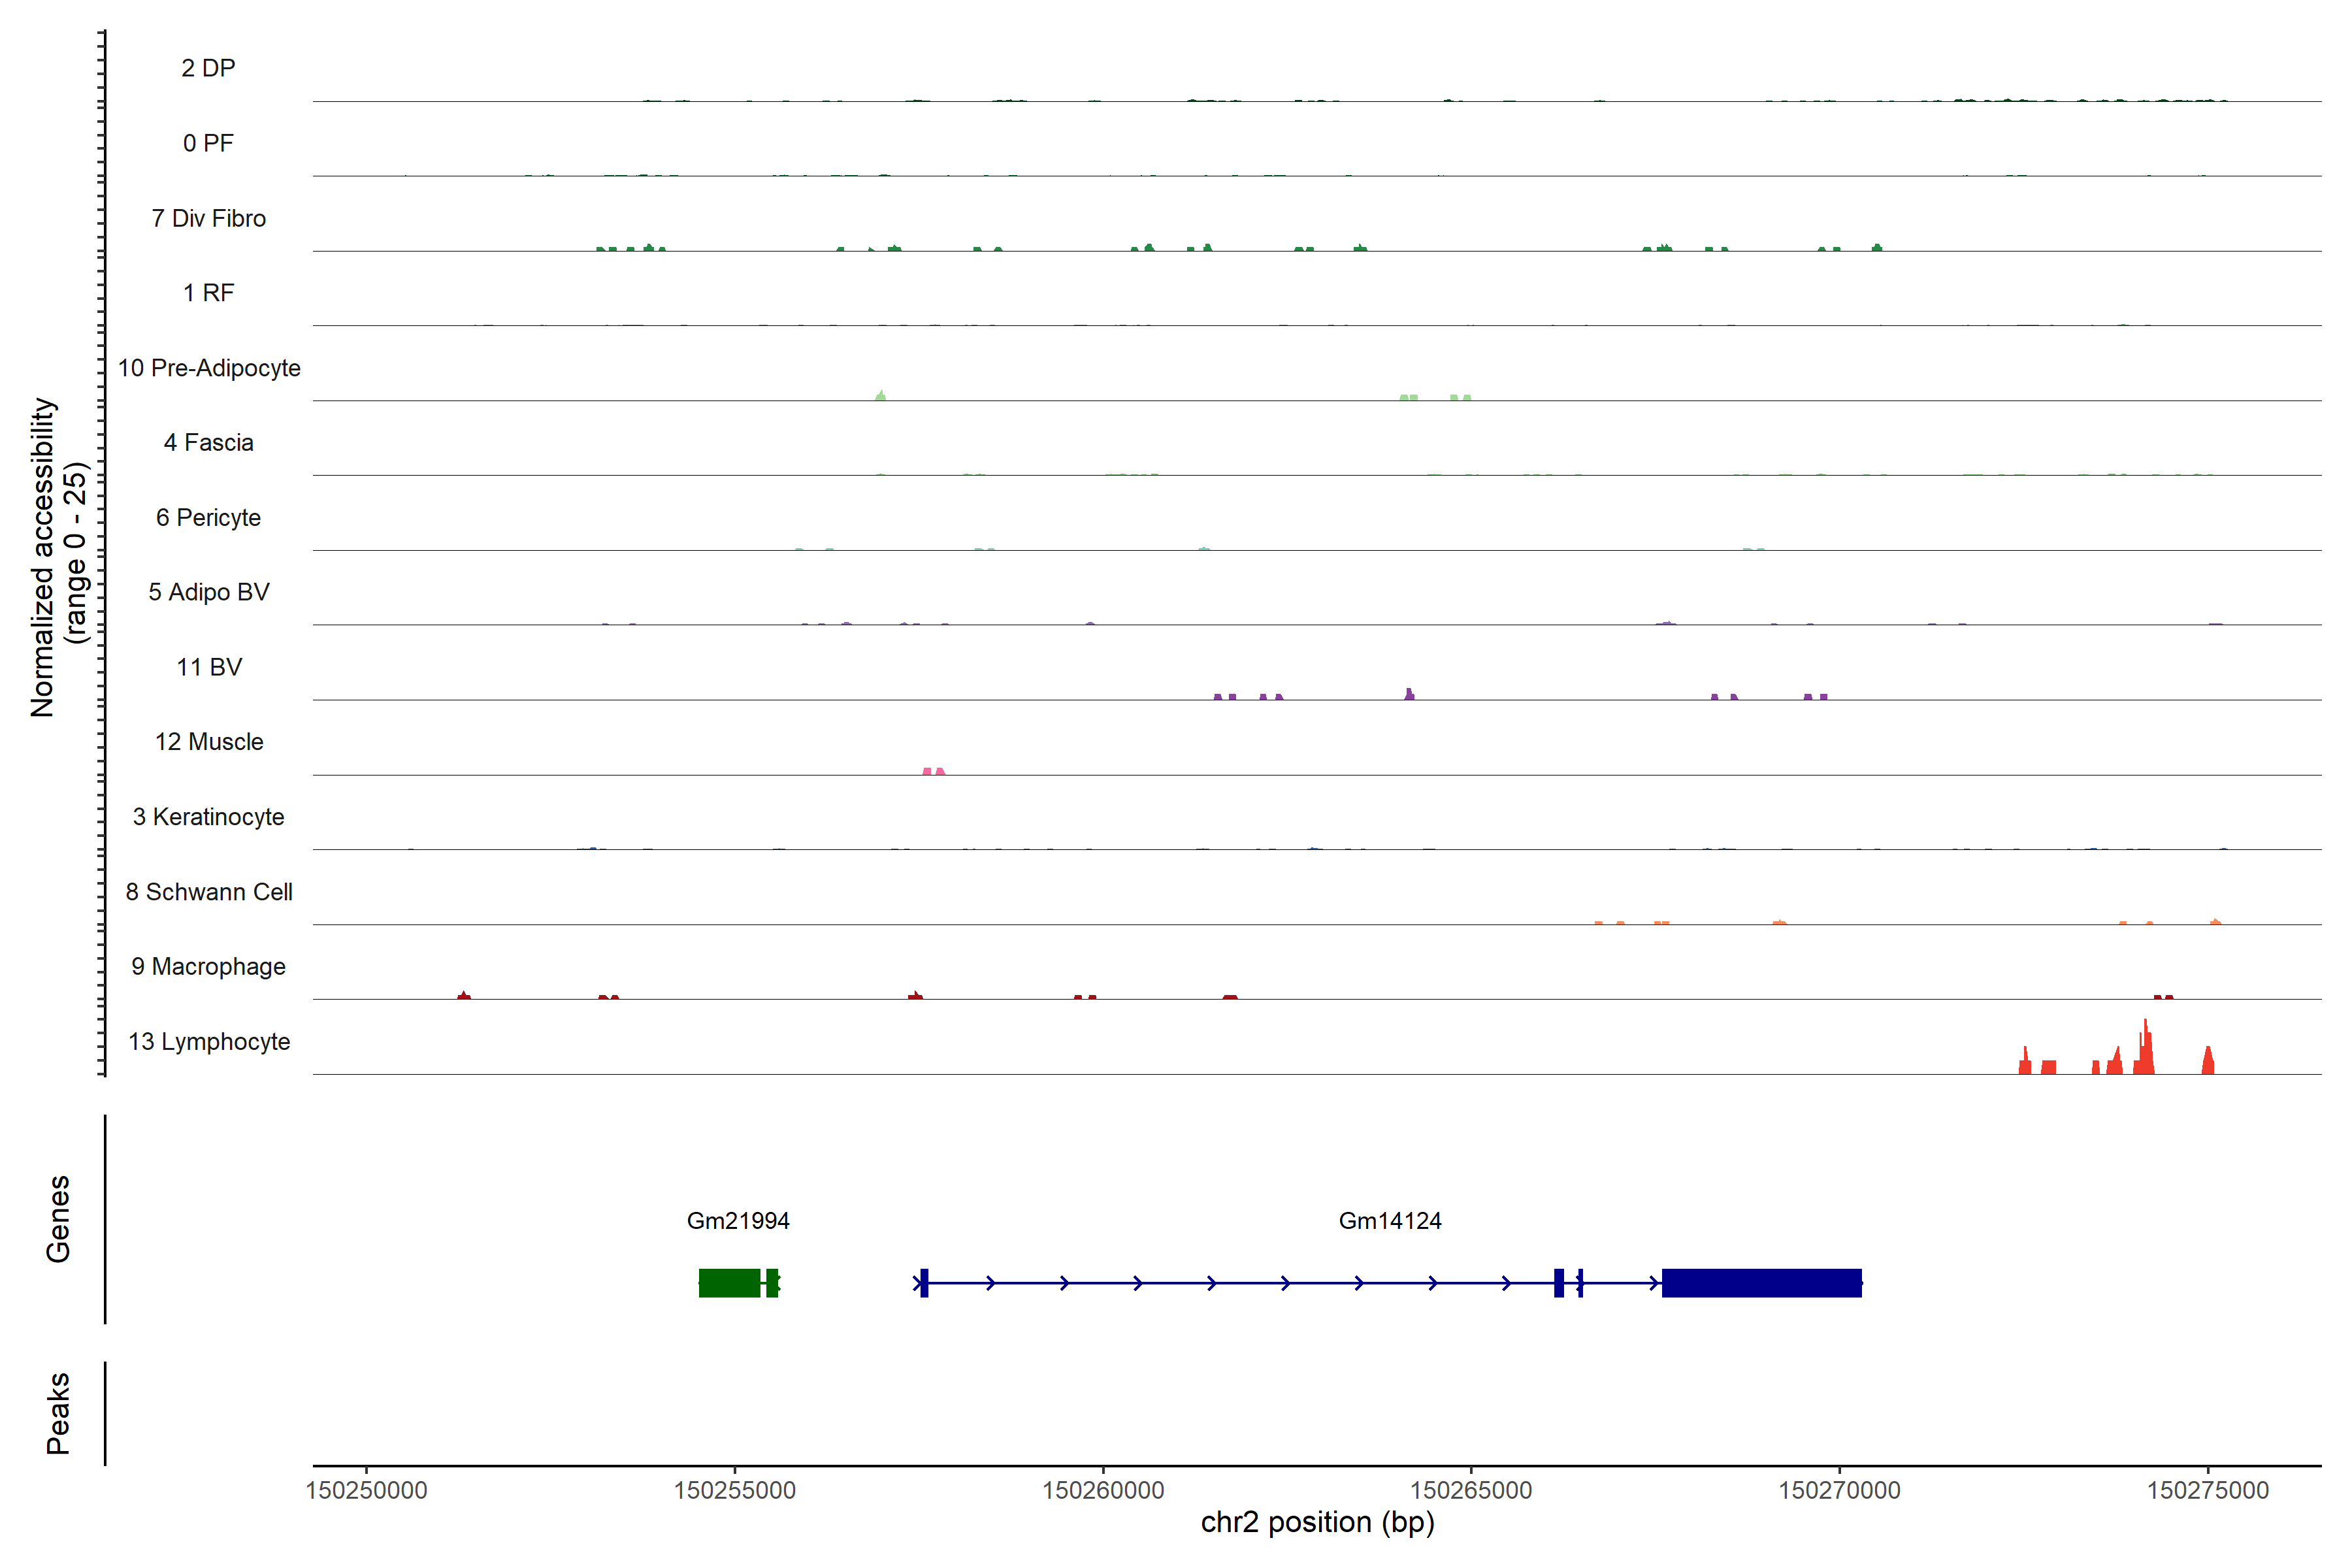Click the 9 Macrophage track label
Viewport: 2352px width, 1568px height.
[x=208, y=967]
